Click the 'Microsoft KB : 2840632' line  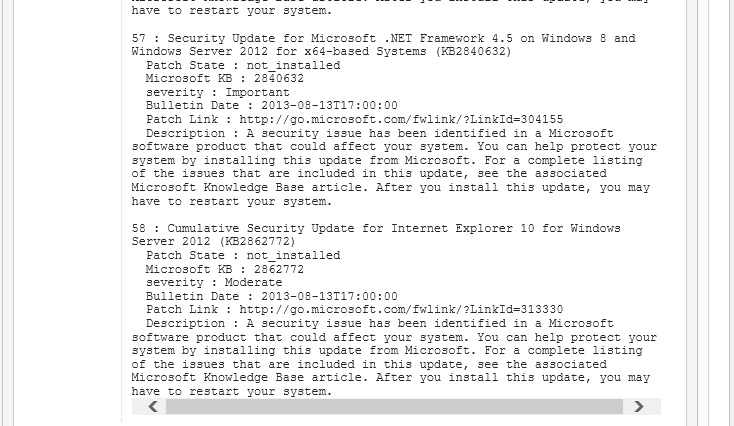[224, 78]
